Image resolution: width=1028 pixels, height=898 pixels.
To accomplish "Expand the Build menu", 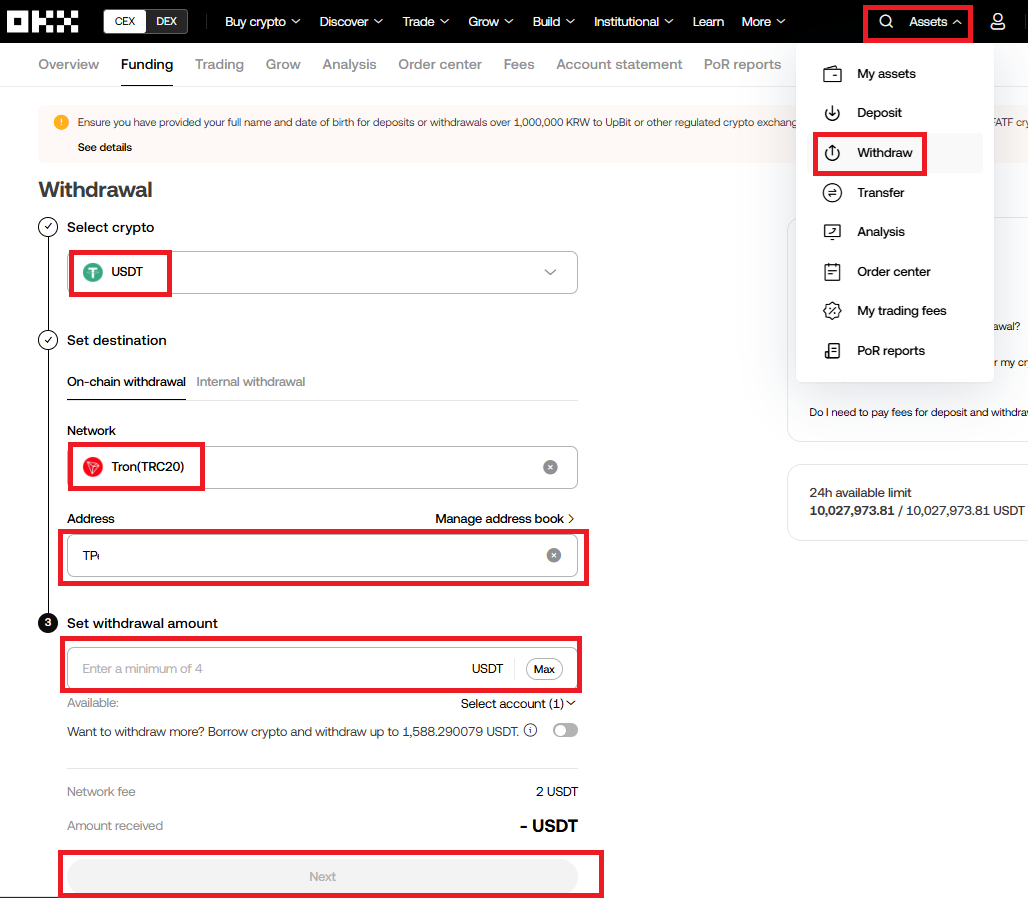I will (553, 22).
